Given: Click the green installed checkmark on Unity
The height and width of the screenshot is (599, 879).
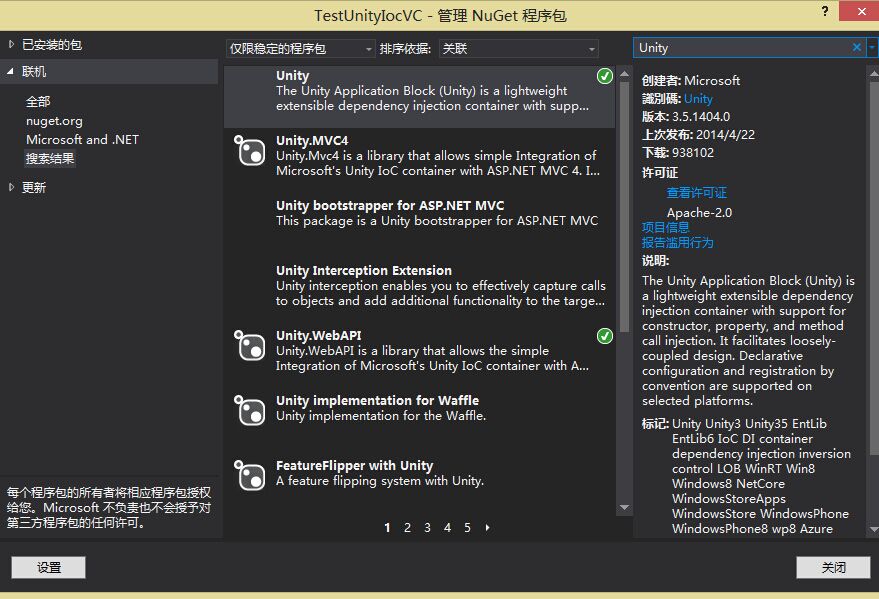Looking at the screenshot, I should tap(604, 76).
